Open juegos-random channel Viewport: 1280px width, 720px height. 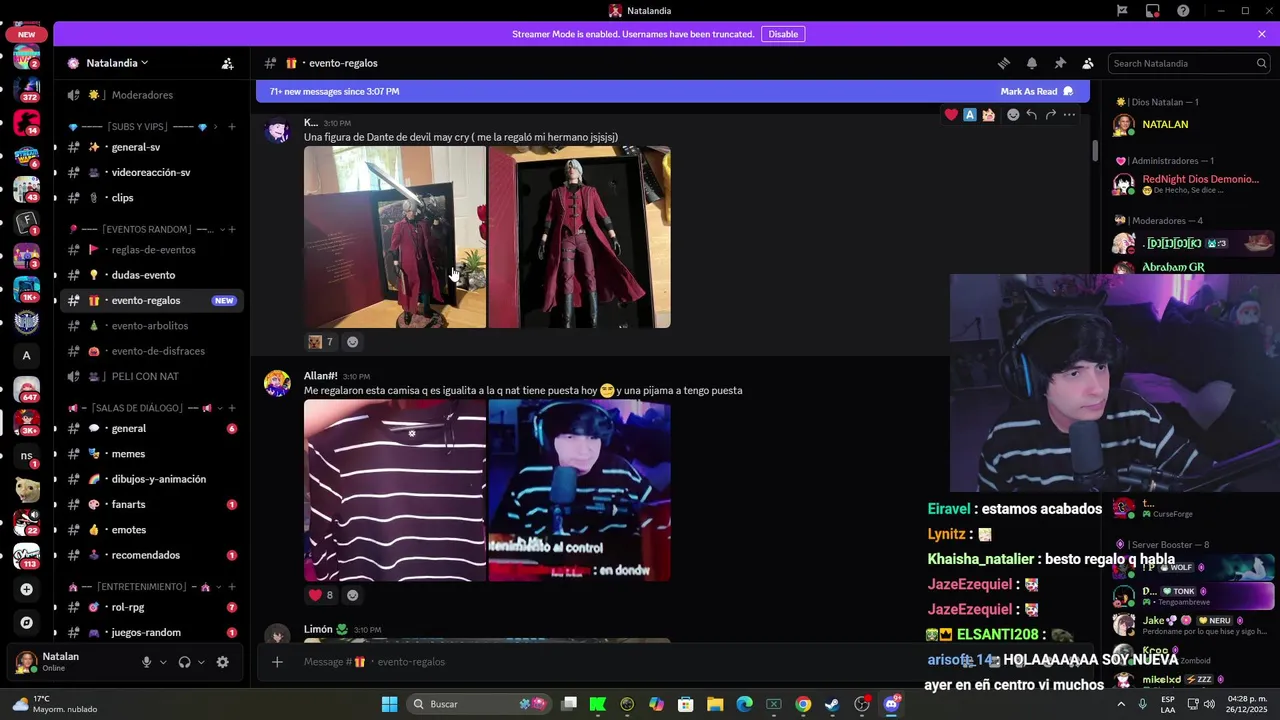pyautogui.click(x=151, y=632)
